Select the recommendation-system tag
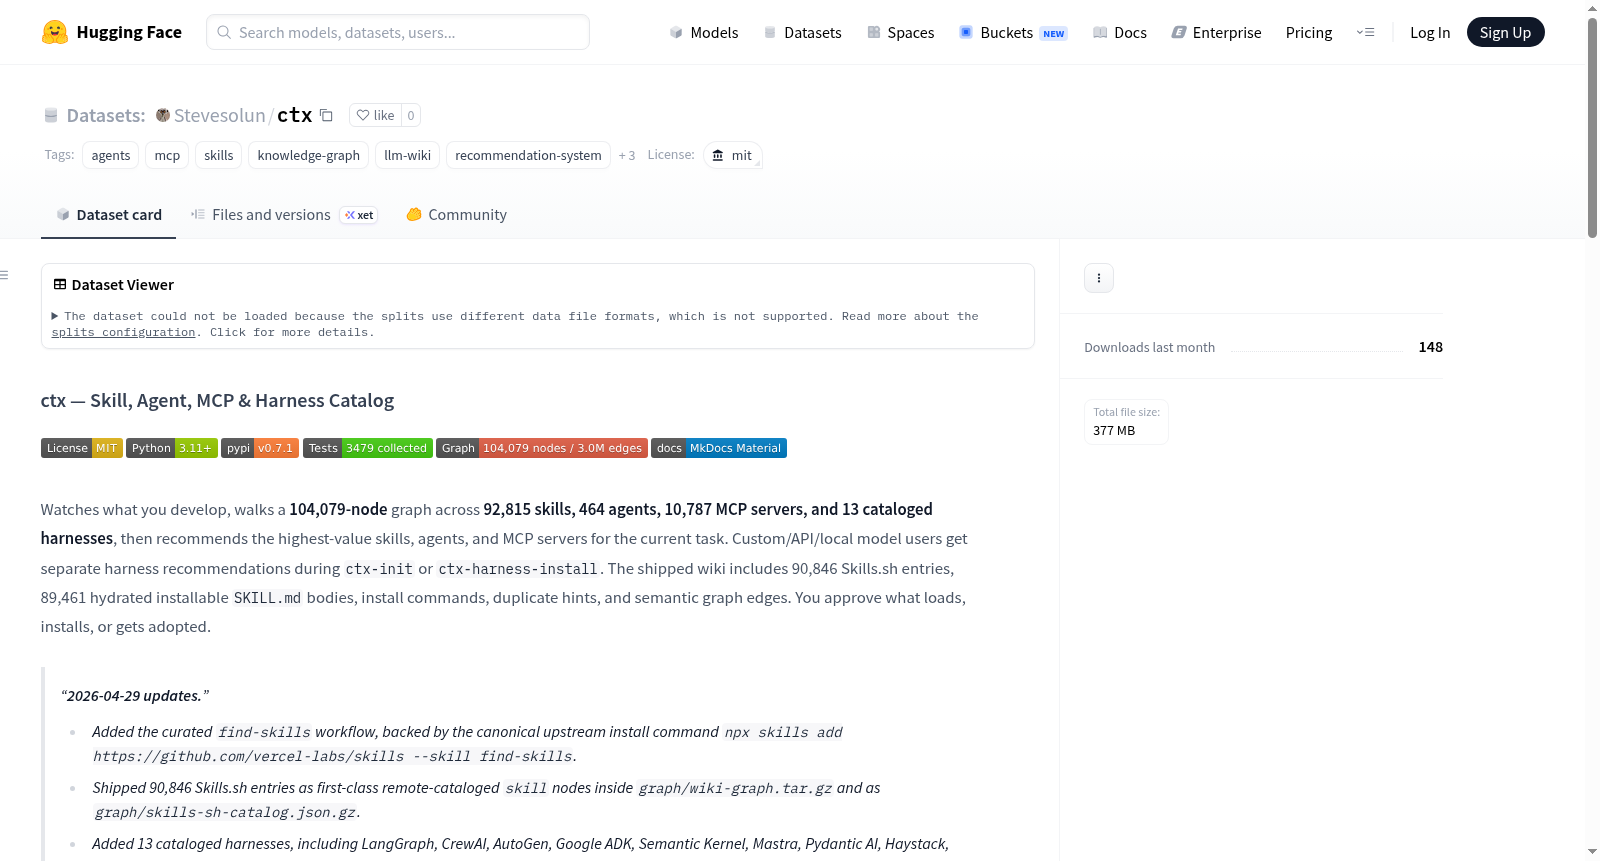1600x861 pixels. (528, 155)
